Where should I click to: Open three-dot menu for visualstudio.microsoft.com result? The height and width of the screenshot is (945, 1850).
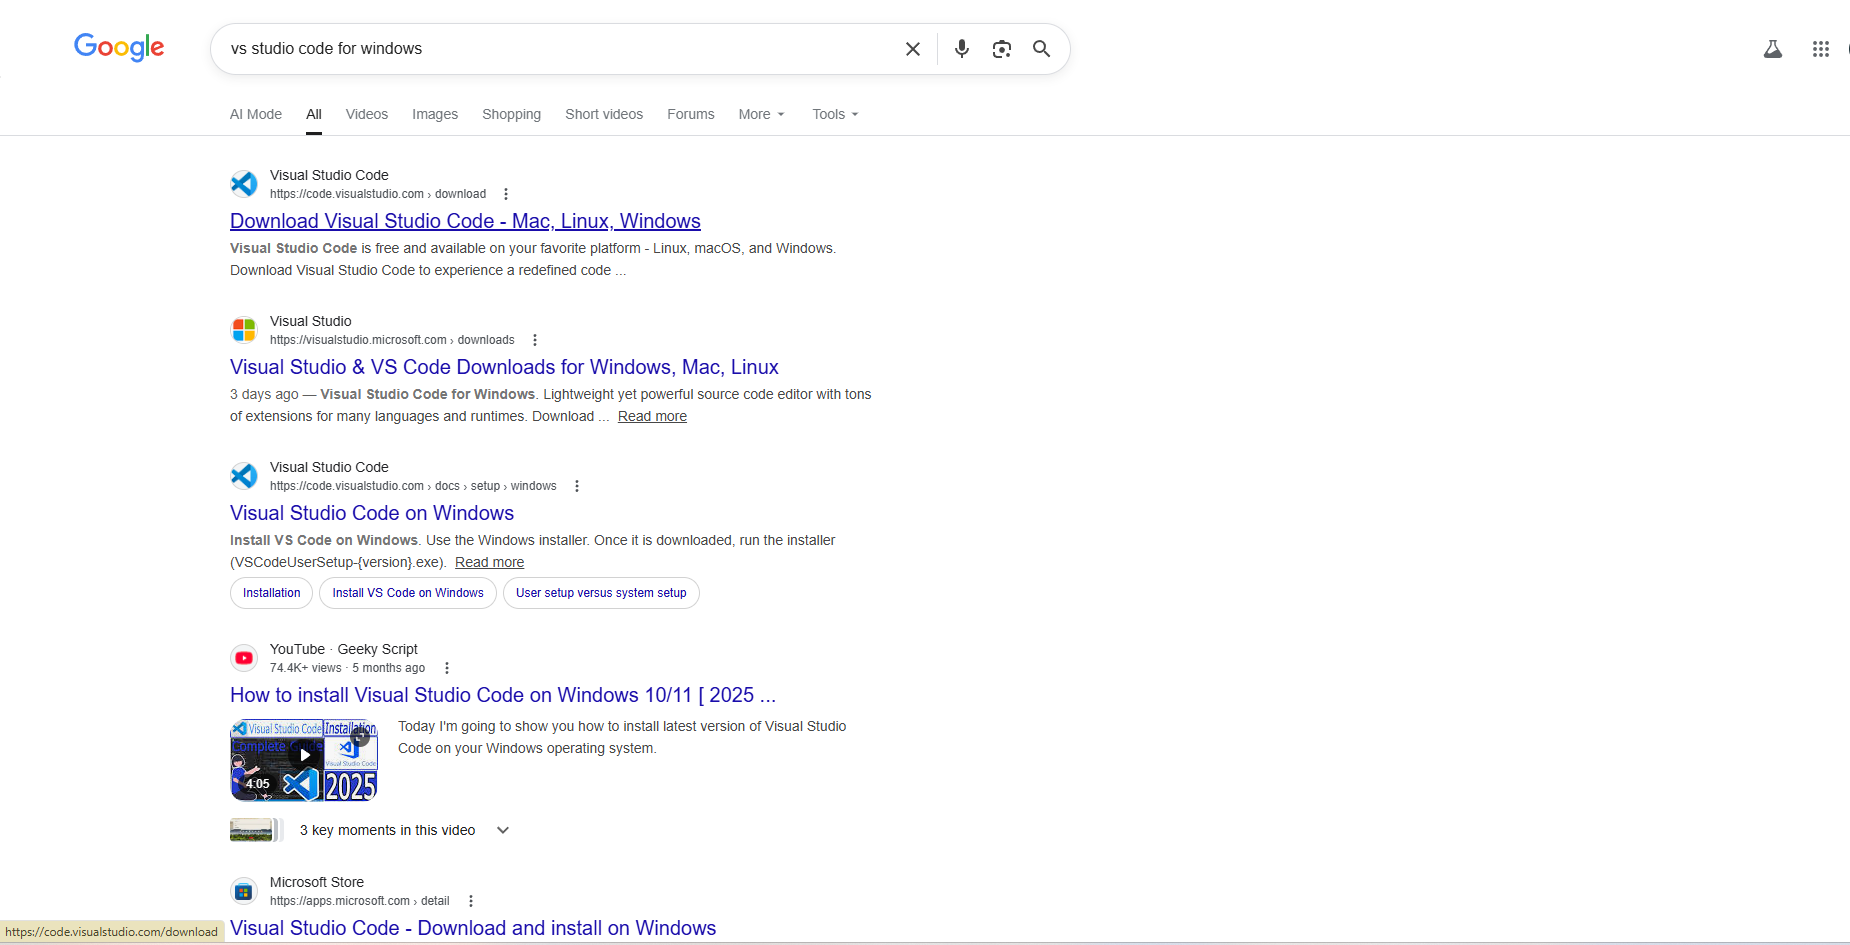click(535, 340)
